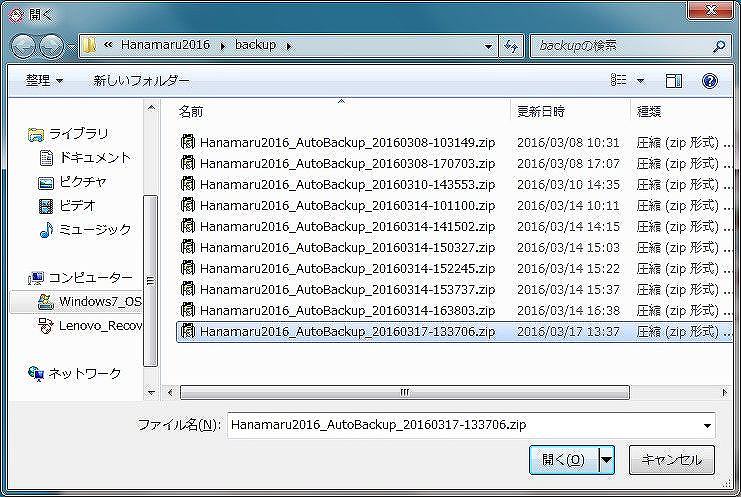Screen dimensions: 741x497
Task: Click the date 2016/03/10 14:35
Action: coord(568,184)
